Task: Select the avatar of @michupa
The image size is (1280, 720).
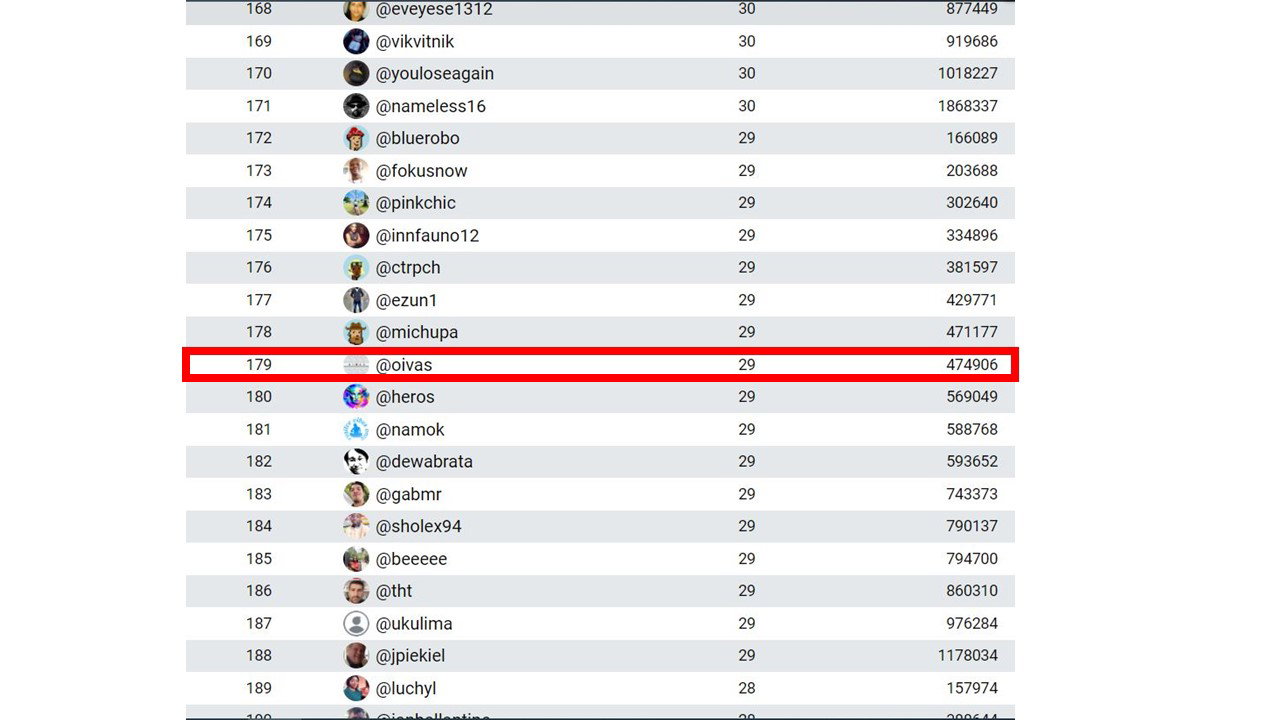Action: (x=356, y=332)
